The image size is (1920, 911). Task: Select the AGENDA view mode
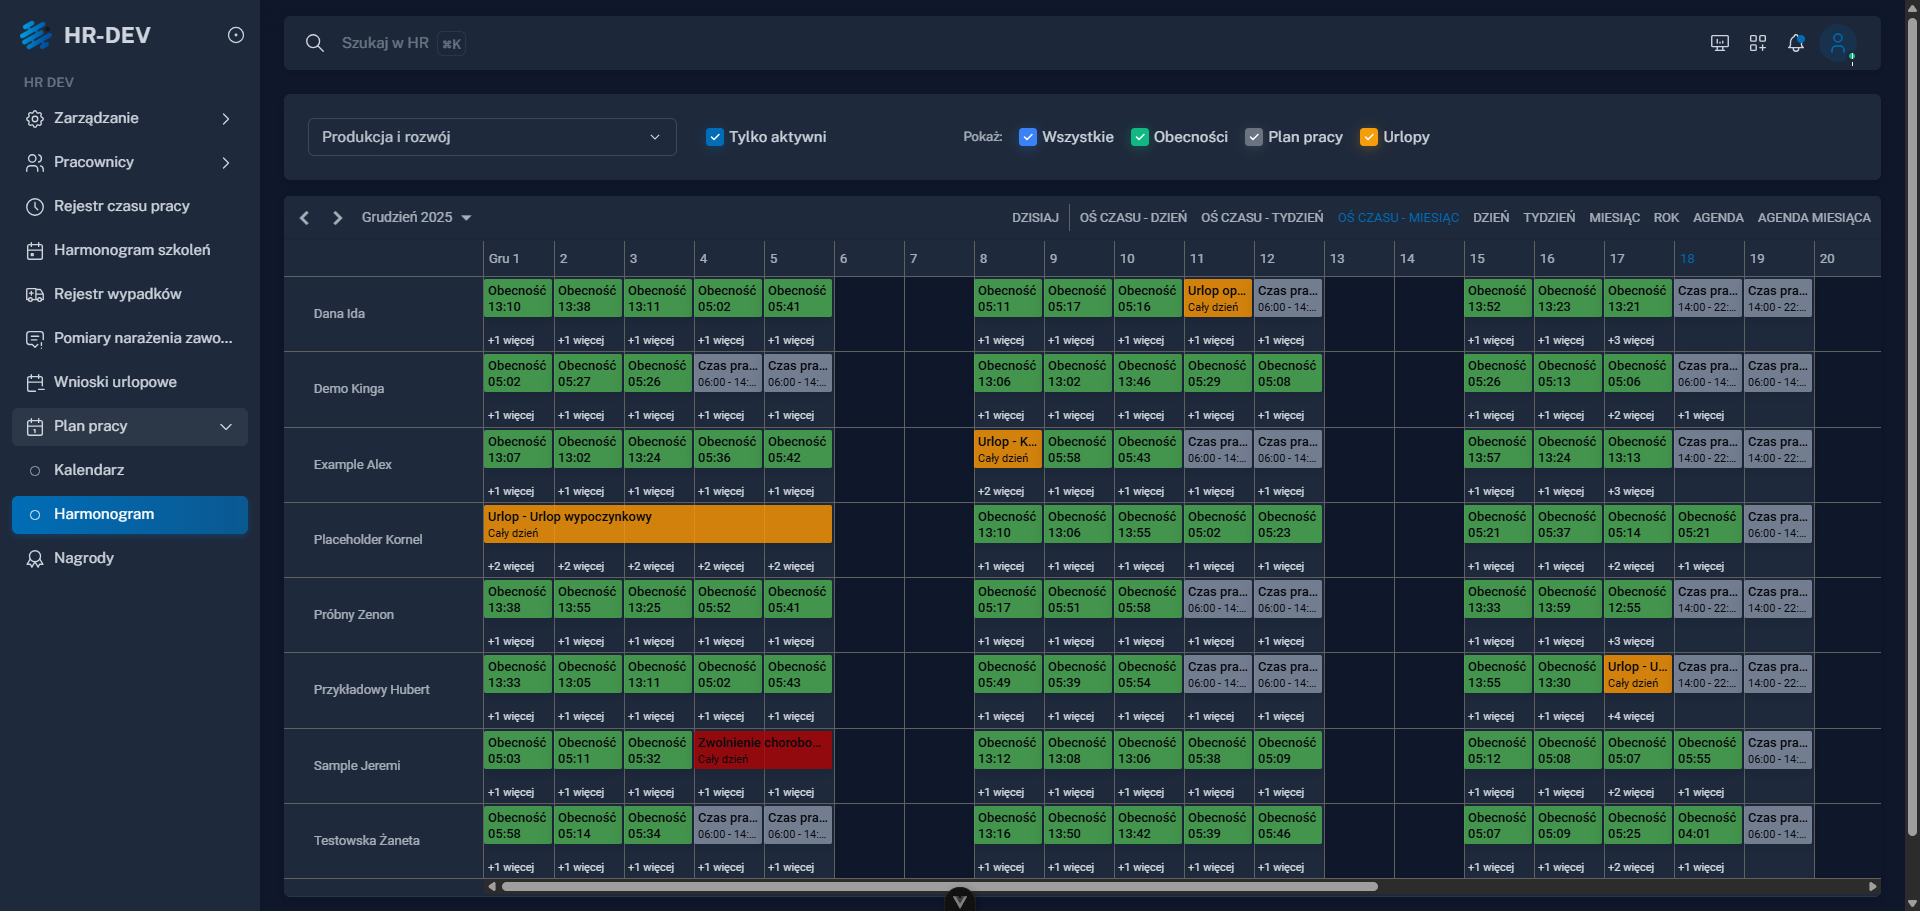(1718, 217)
